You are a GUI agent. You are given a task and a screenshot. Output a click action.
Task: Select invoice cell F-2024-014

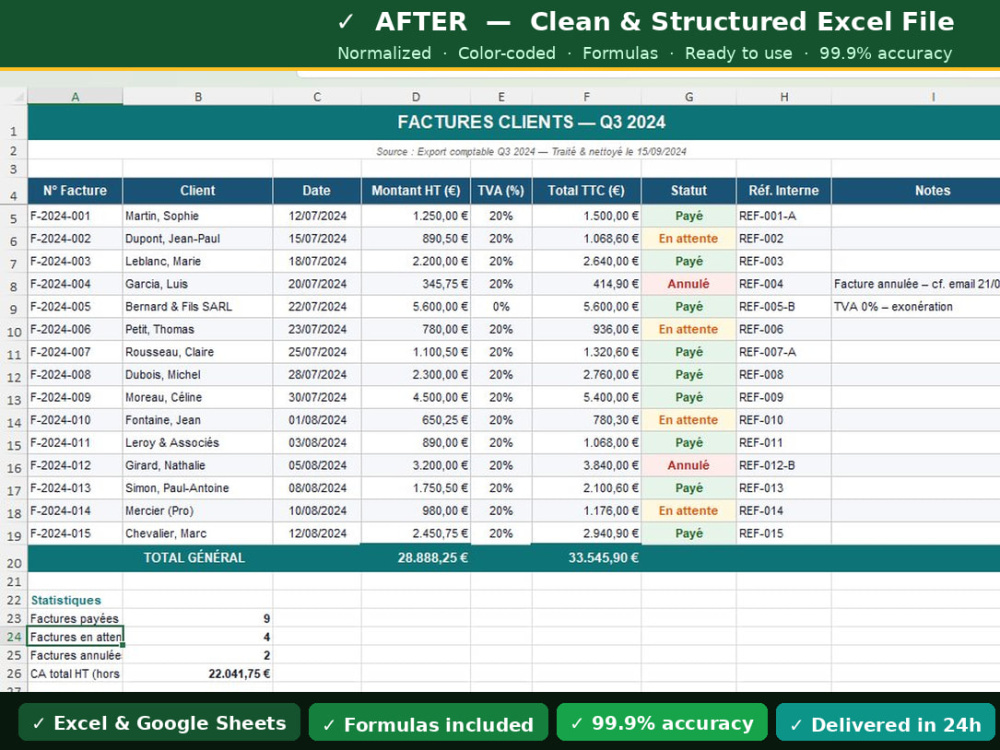(75, 511)
